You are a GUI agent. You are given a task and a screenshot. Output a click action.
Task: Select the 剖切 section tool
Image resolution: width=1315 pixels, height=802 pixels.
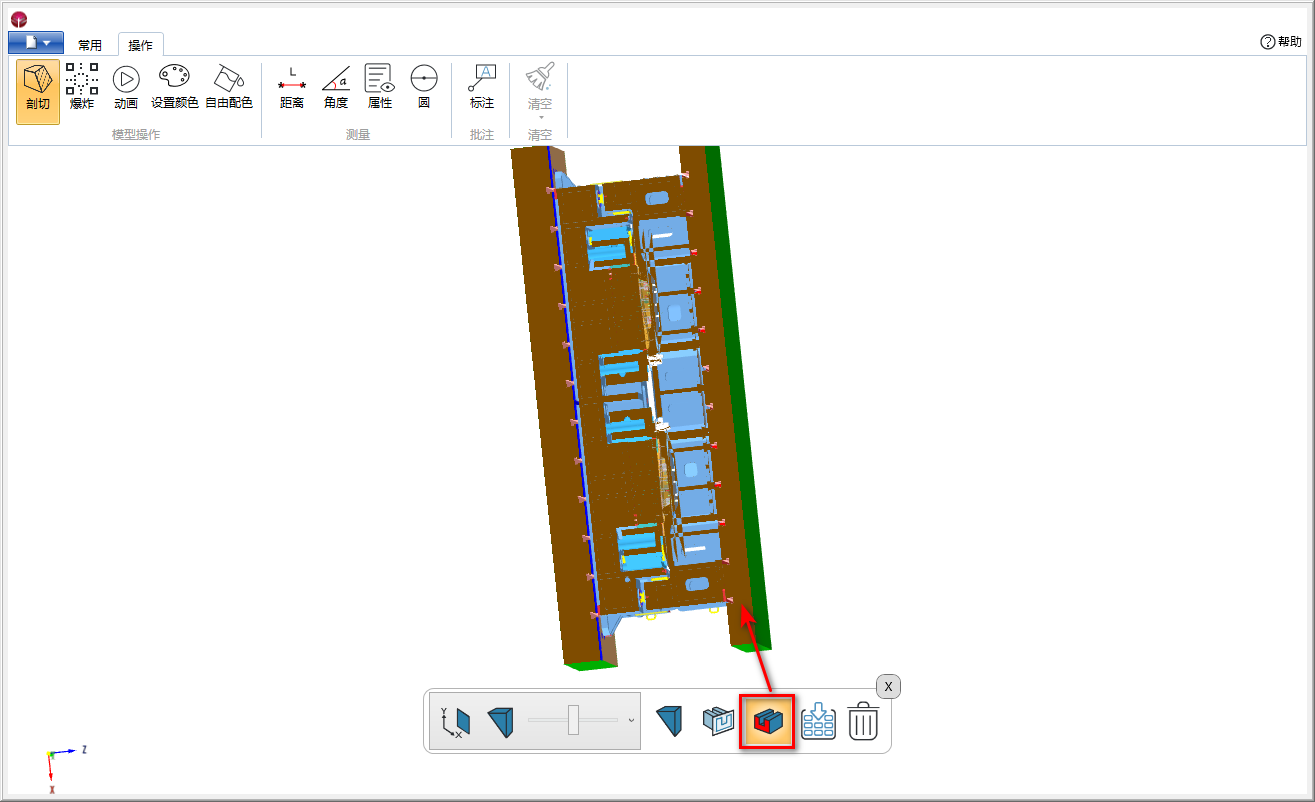(x=37, y=91)
